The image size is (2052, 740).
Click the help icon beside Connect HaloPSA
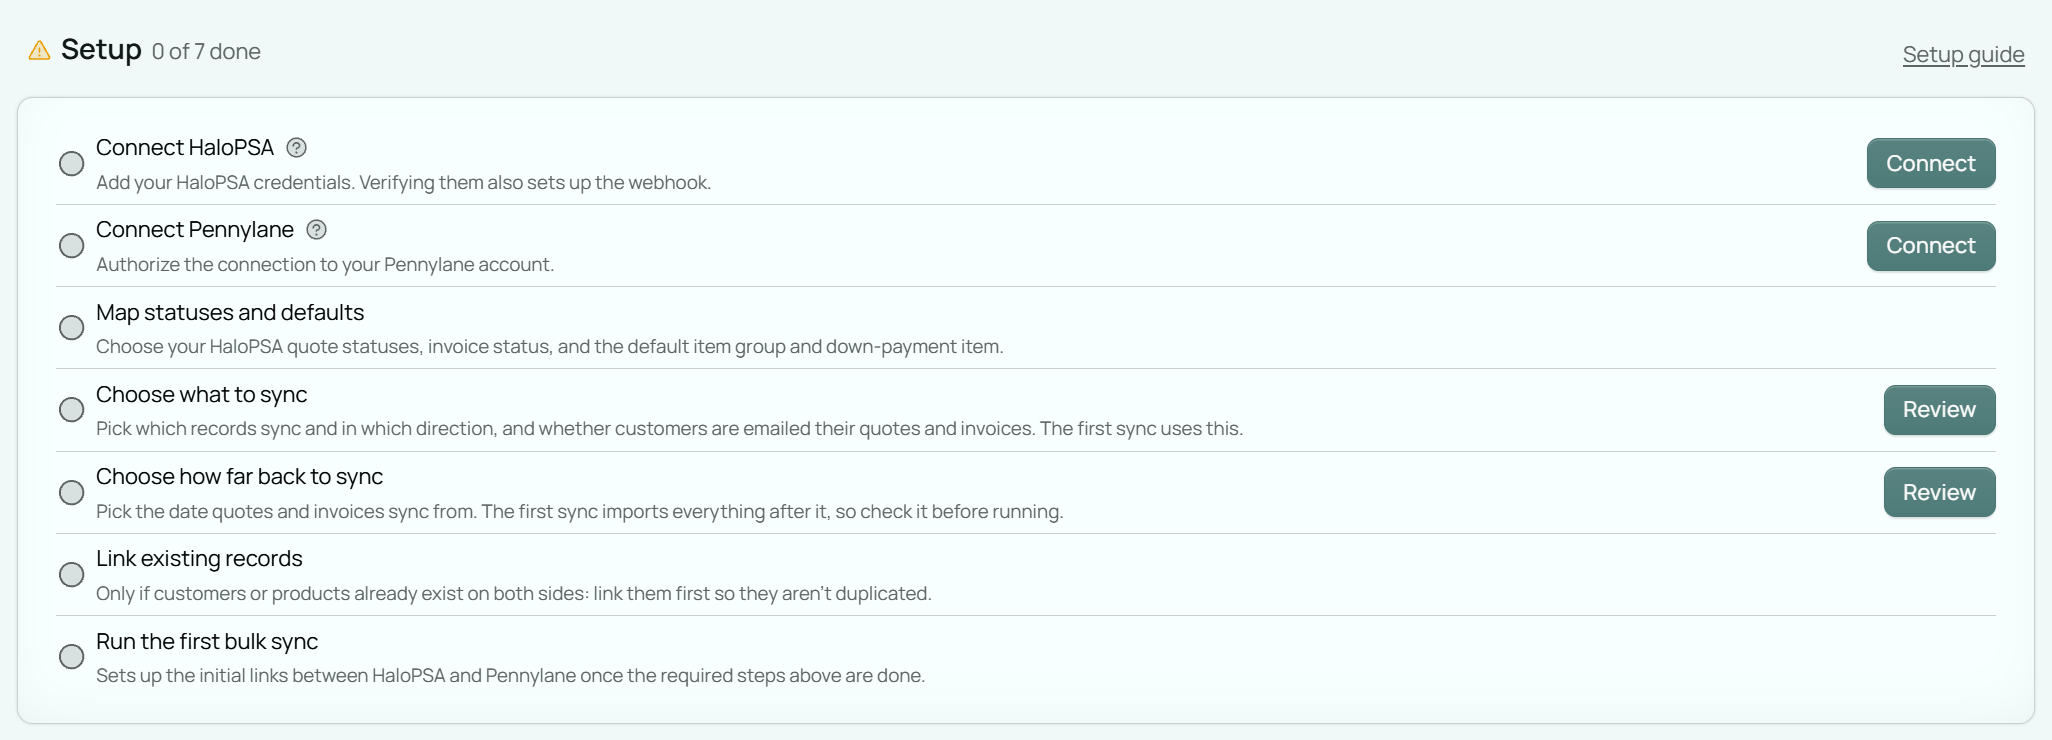point(296,148)
